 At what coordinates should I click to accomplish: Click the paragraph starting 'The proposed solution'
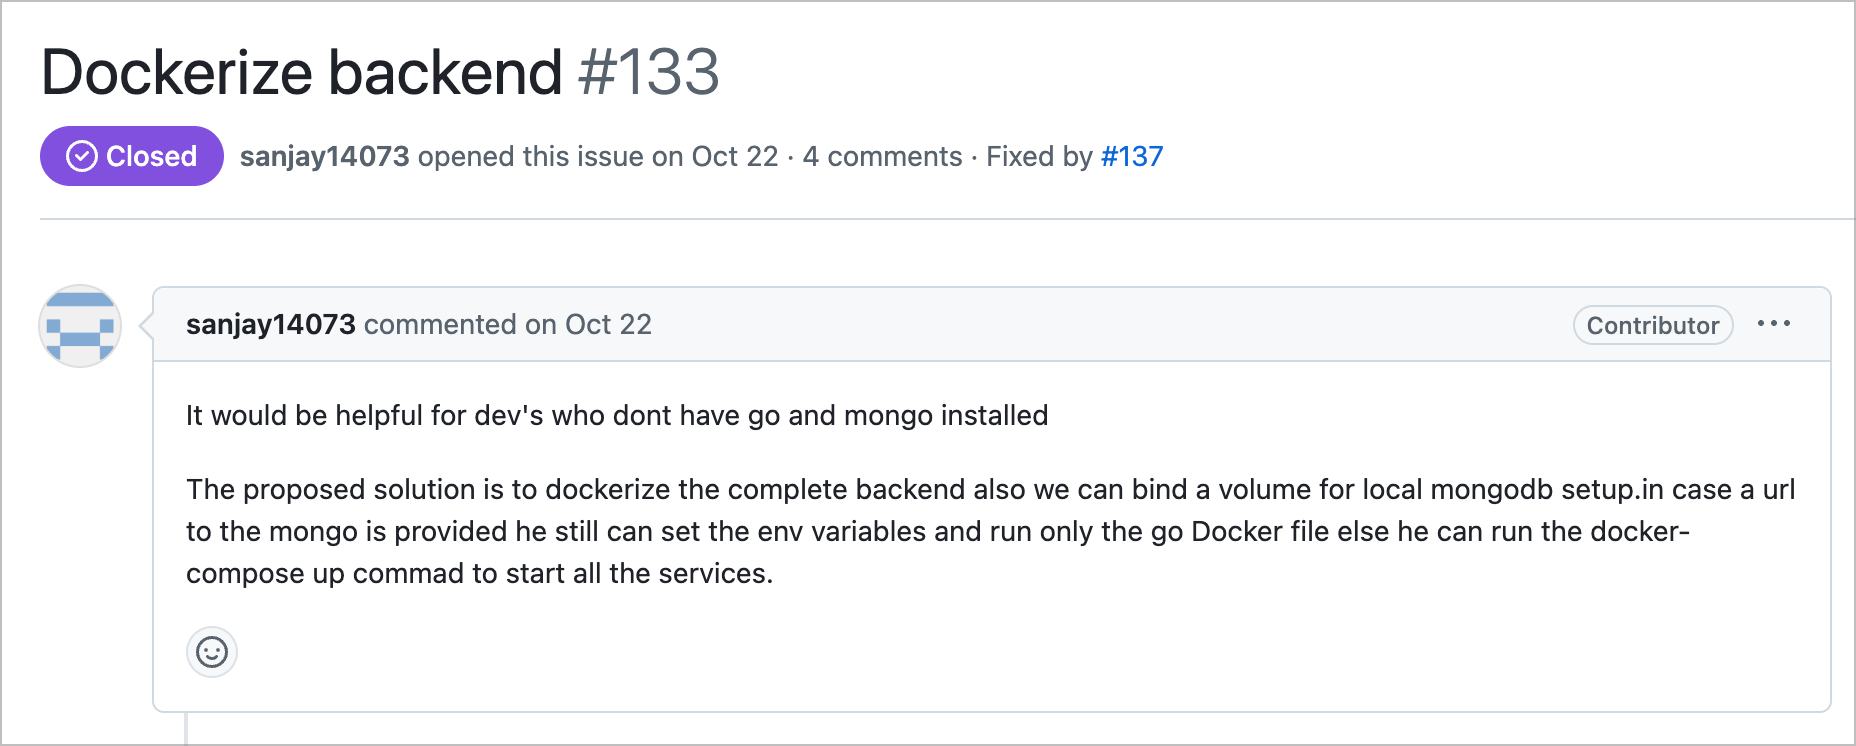tap(991, 531)
